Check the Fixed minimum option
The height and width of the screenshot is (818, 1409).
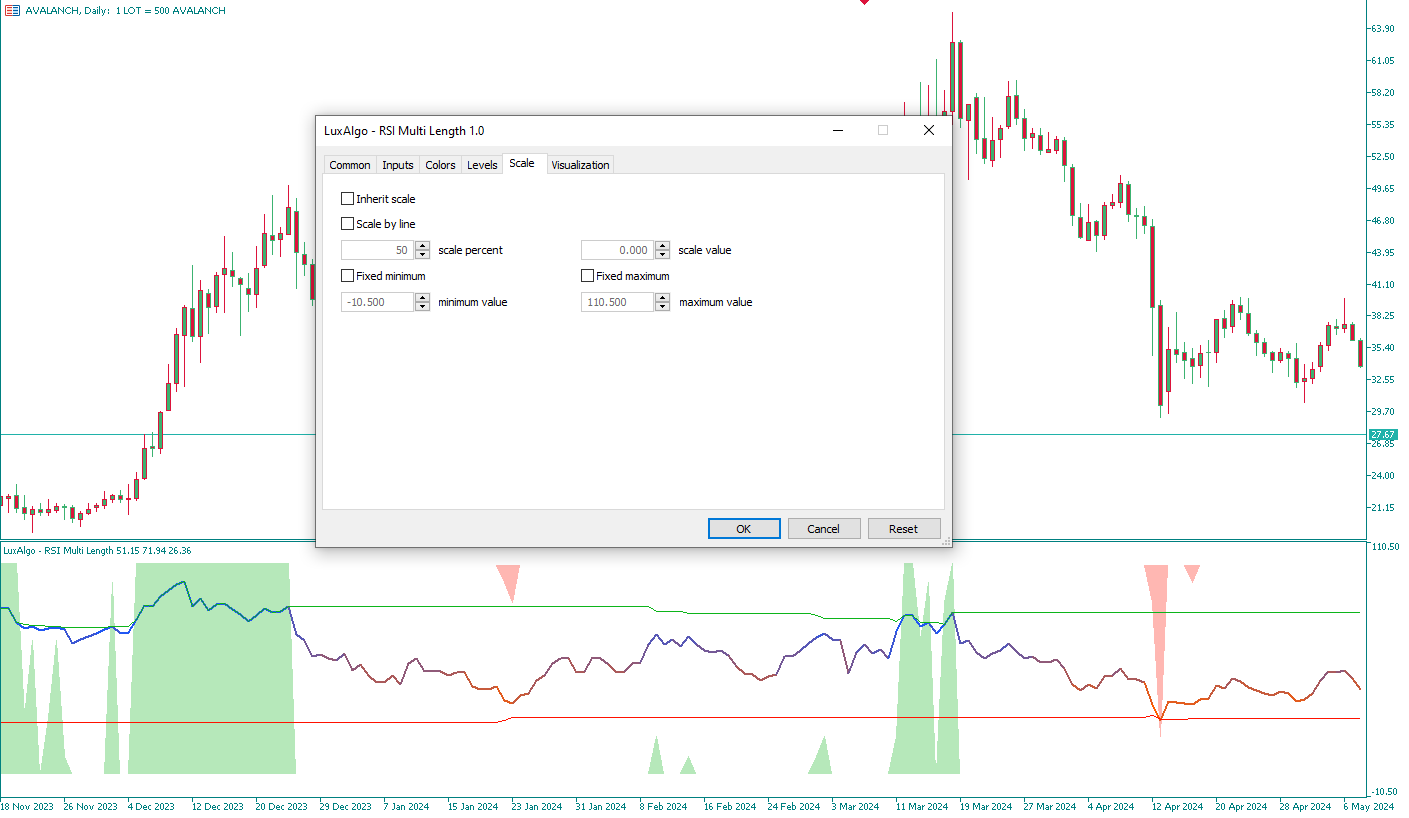tap(348, 276)
